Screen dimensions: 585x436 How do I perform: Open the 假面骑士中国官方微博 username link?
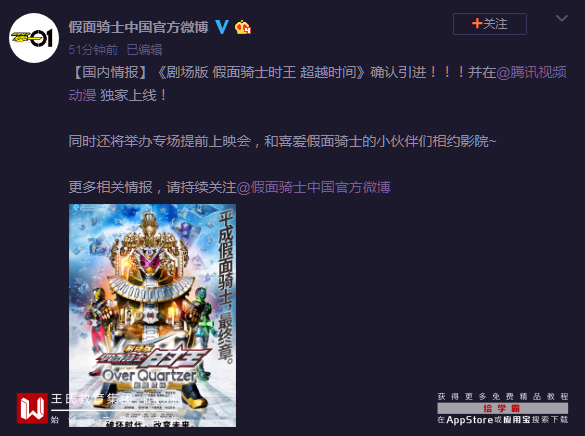(x=138, y=27)
